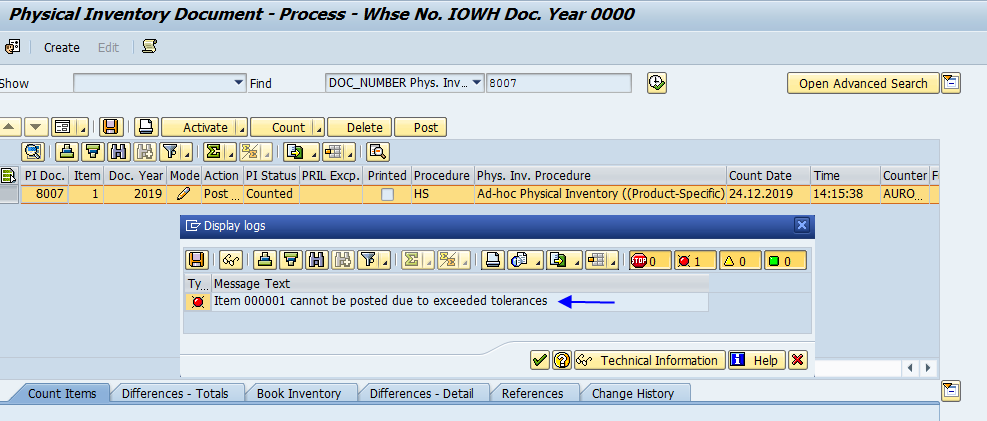Confirm dialog with green checkmark
This screenshot has width=987, height=421.
click(539, 360)
